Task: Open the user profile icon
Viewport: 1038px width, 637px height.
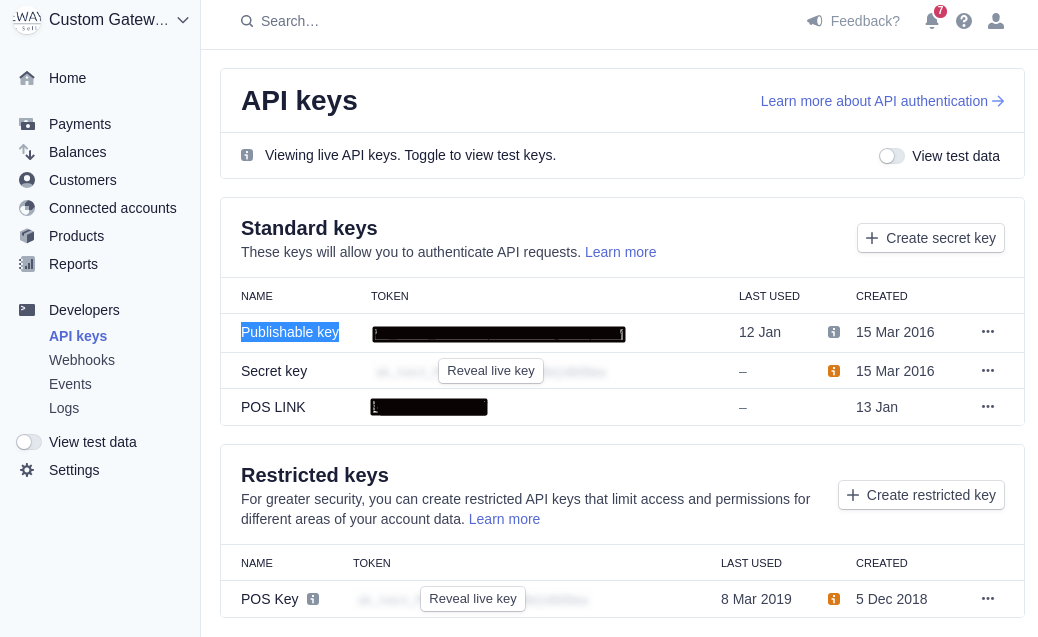Action: point(996,21)
